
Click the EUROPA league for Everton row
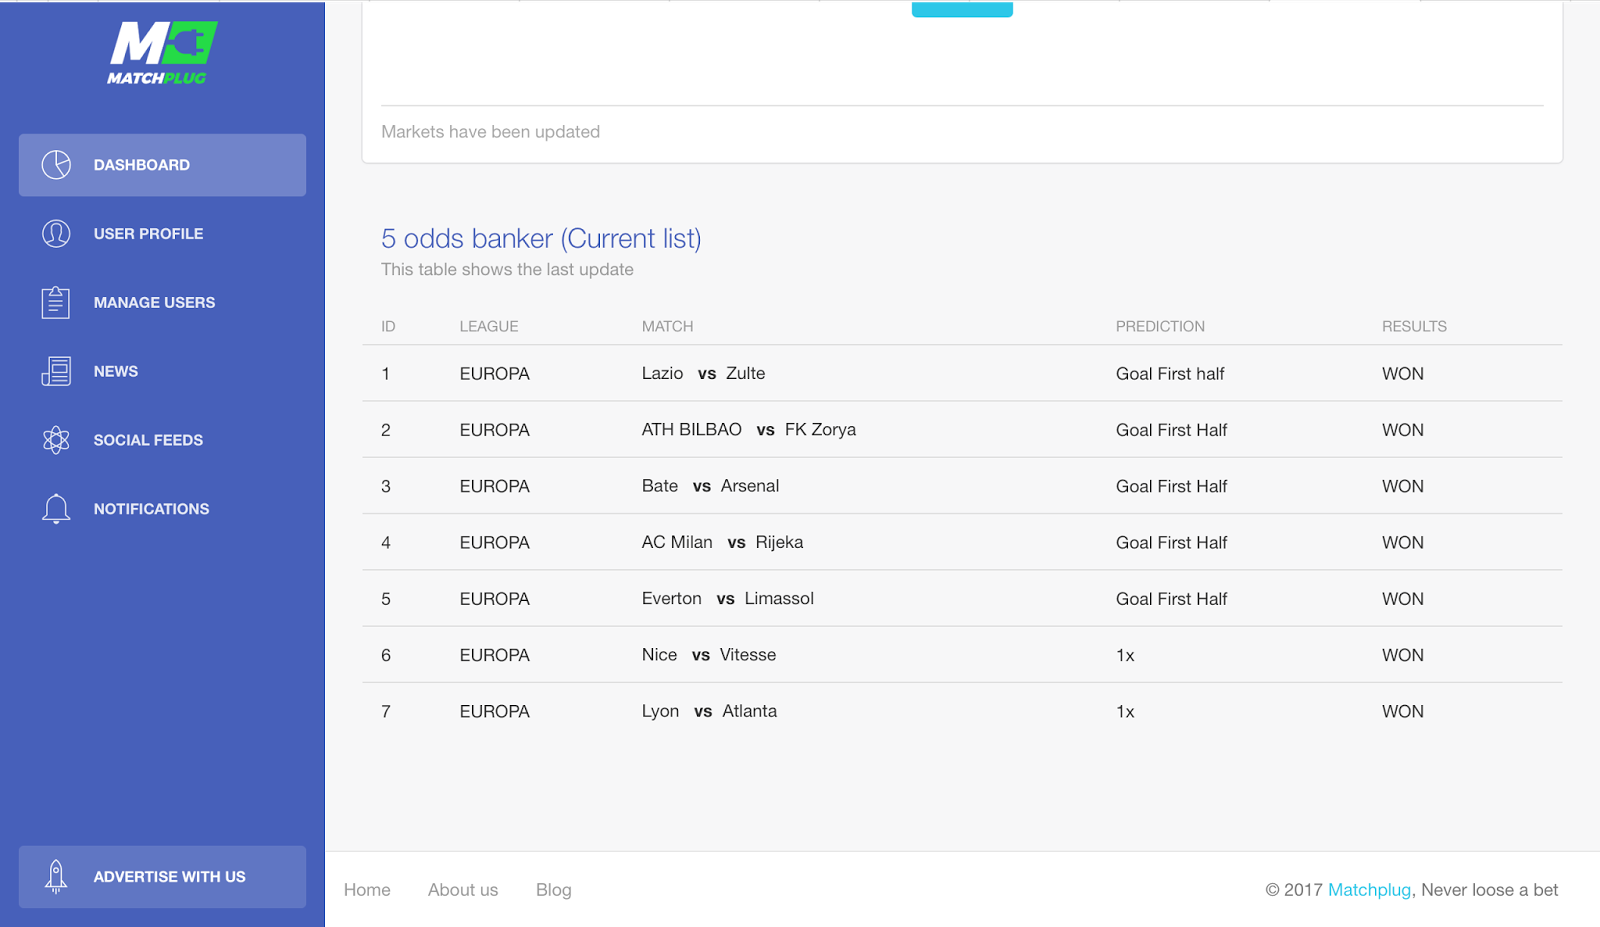pyautogui.click(x=495, y=599)
